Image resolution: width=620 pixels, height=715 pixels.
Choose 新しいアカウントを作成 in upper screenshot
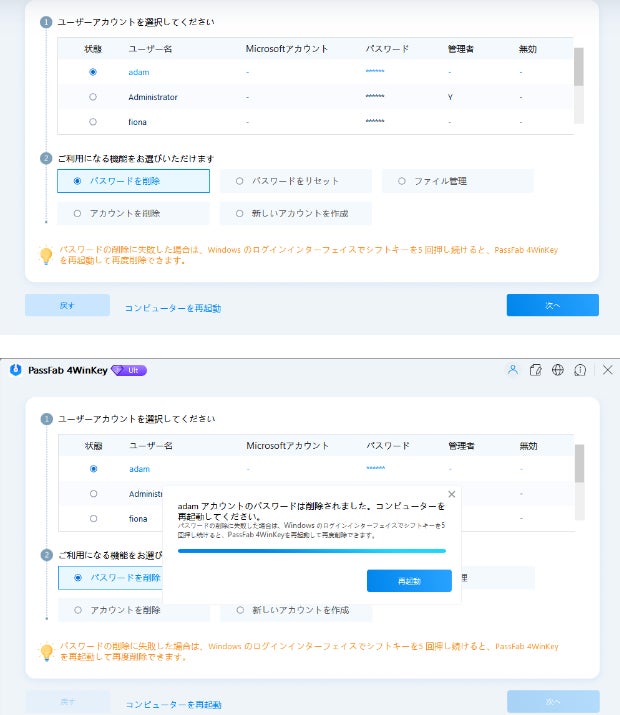(295, 213)
